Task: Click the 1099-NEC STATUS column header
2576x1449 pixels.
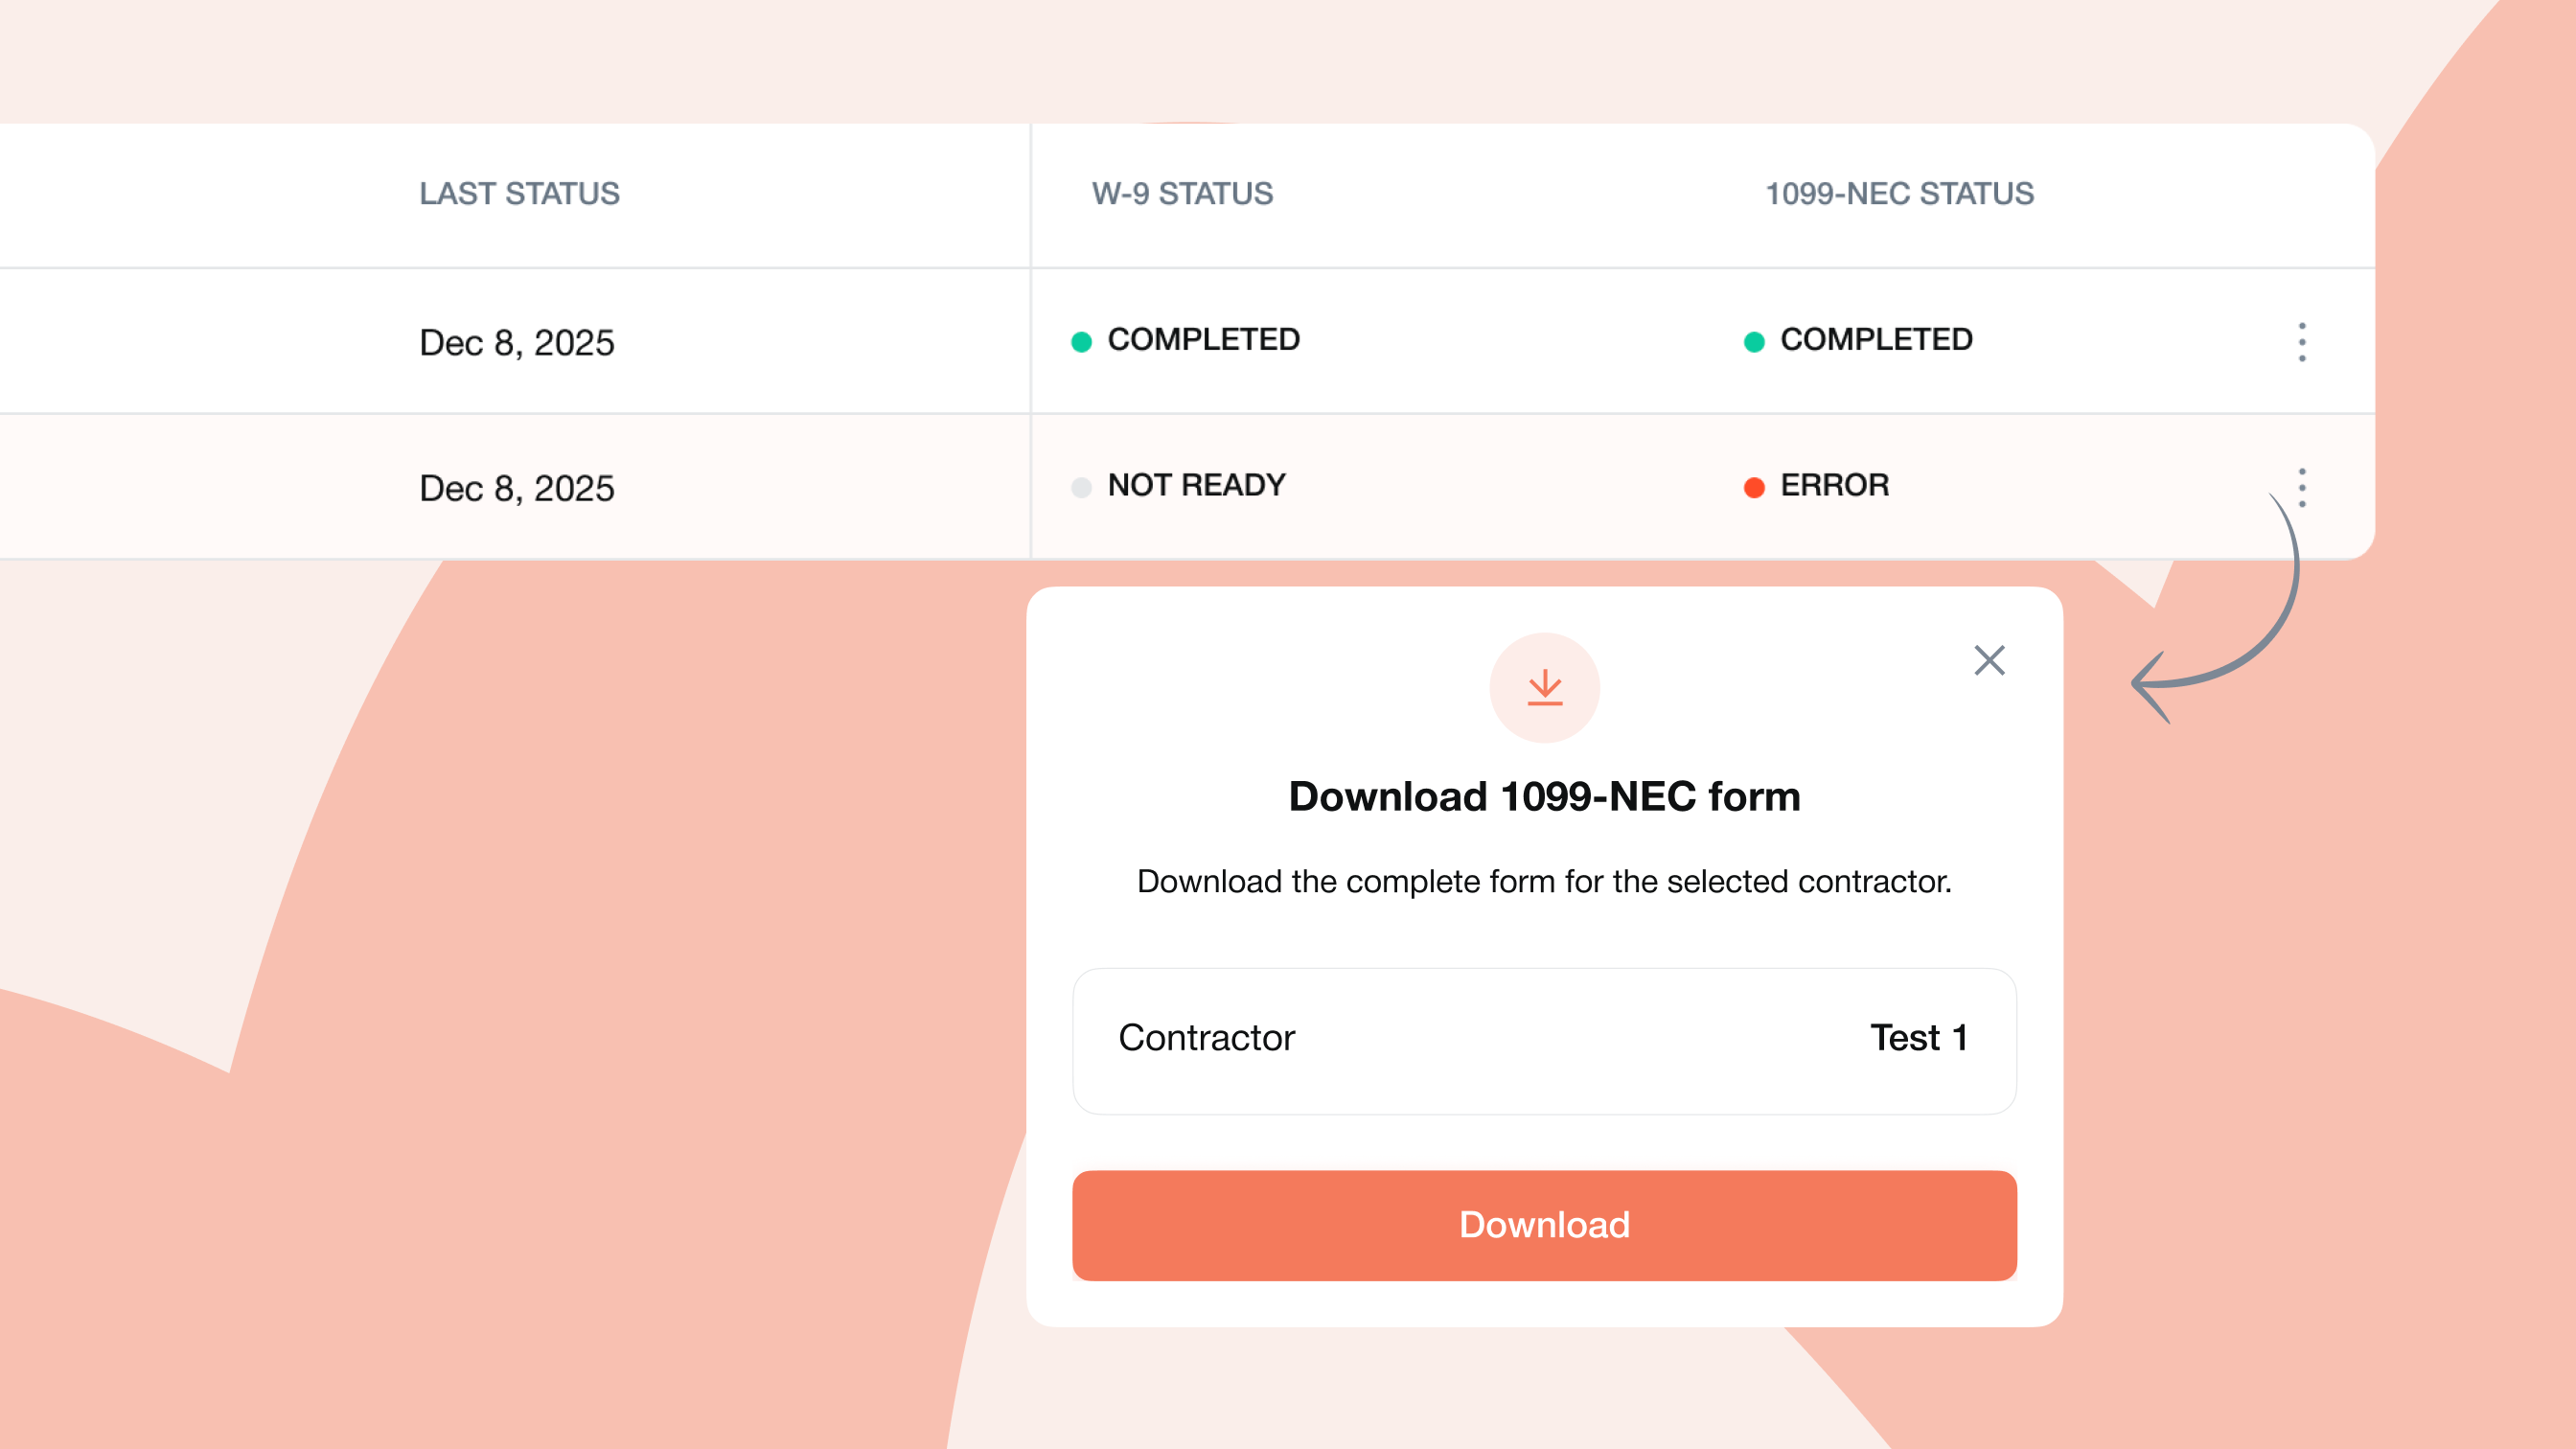Action: [1899, 193]
